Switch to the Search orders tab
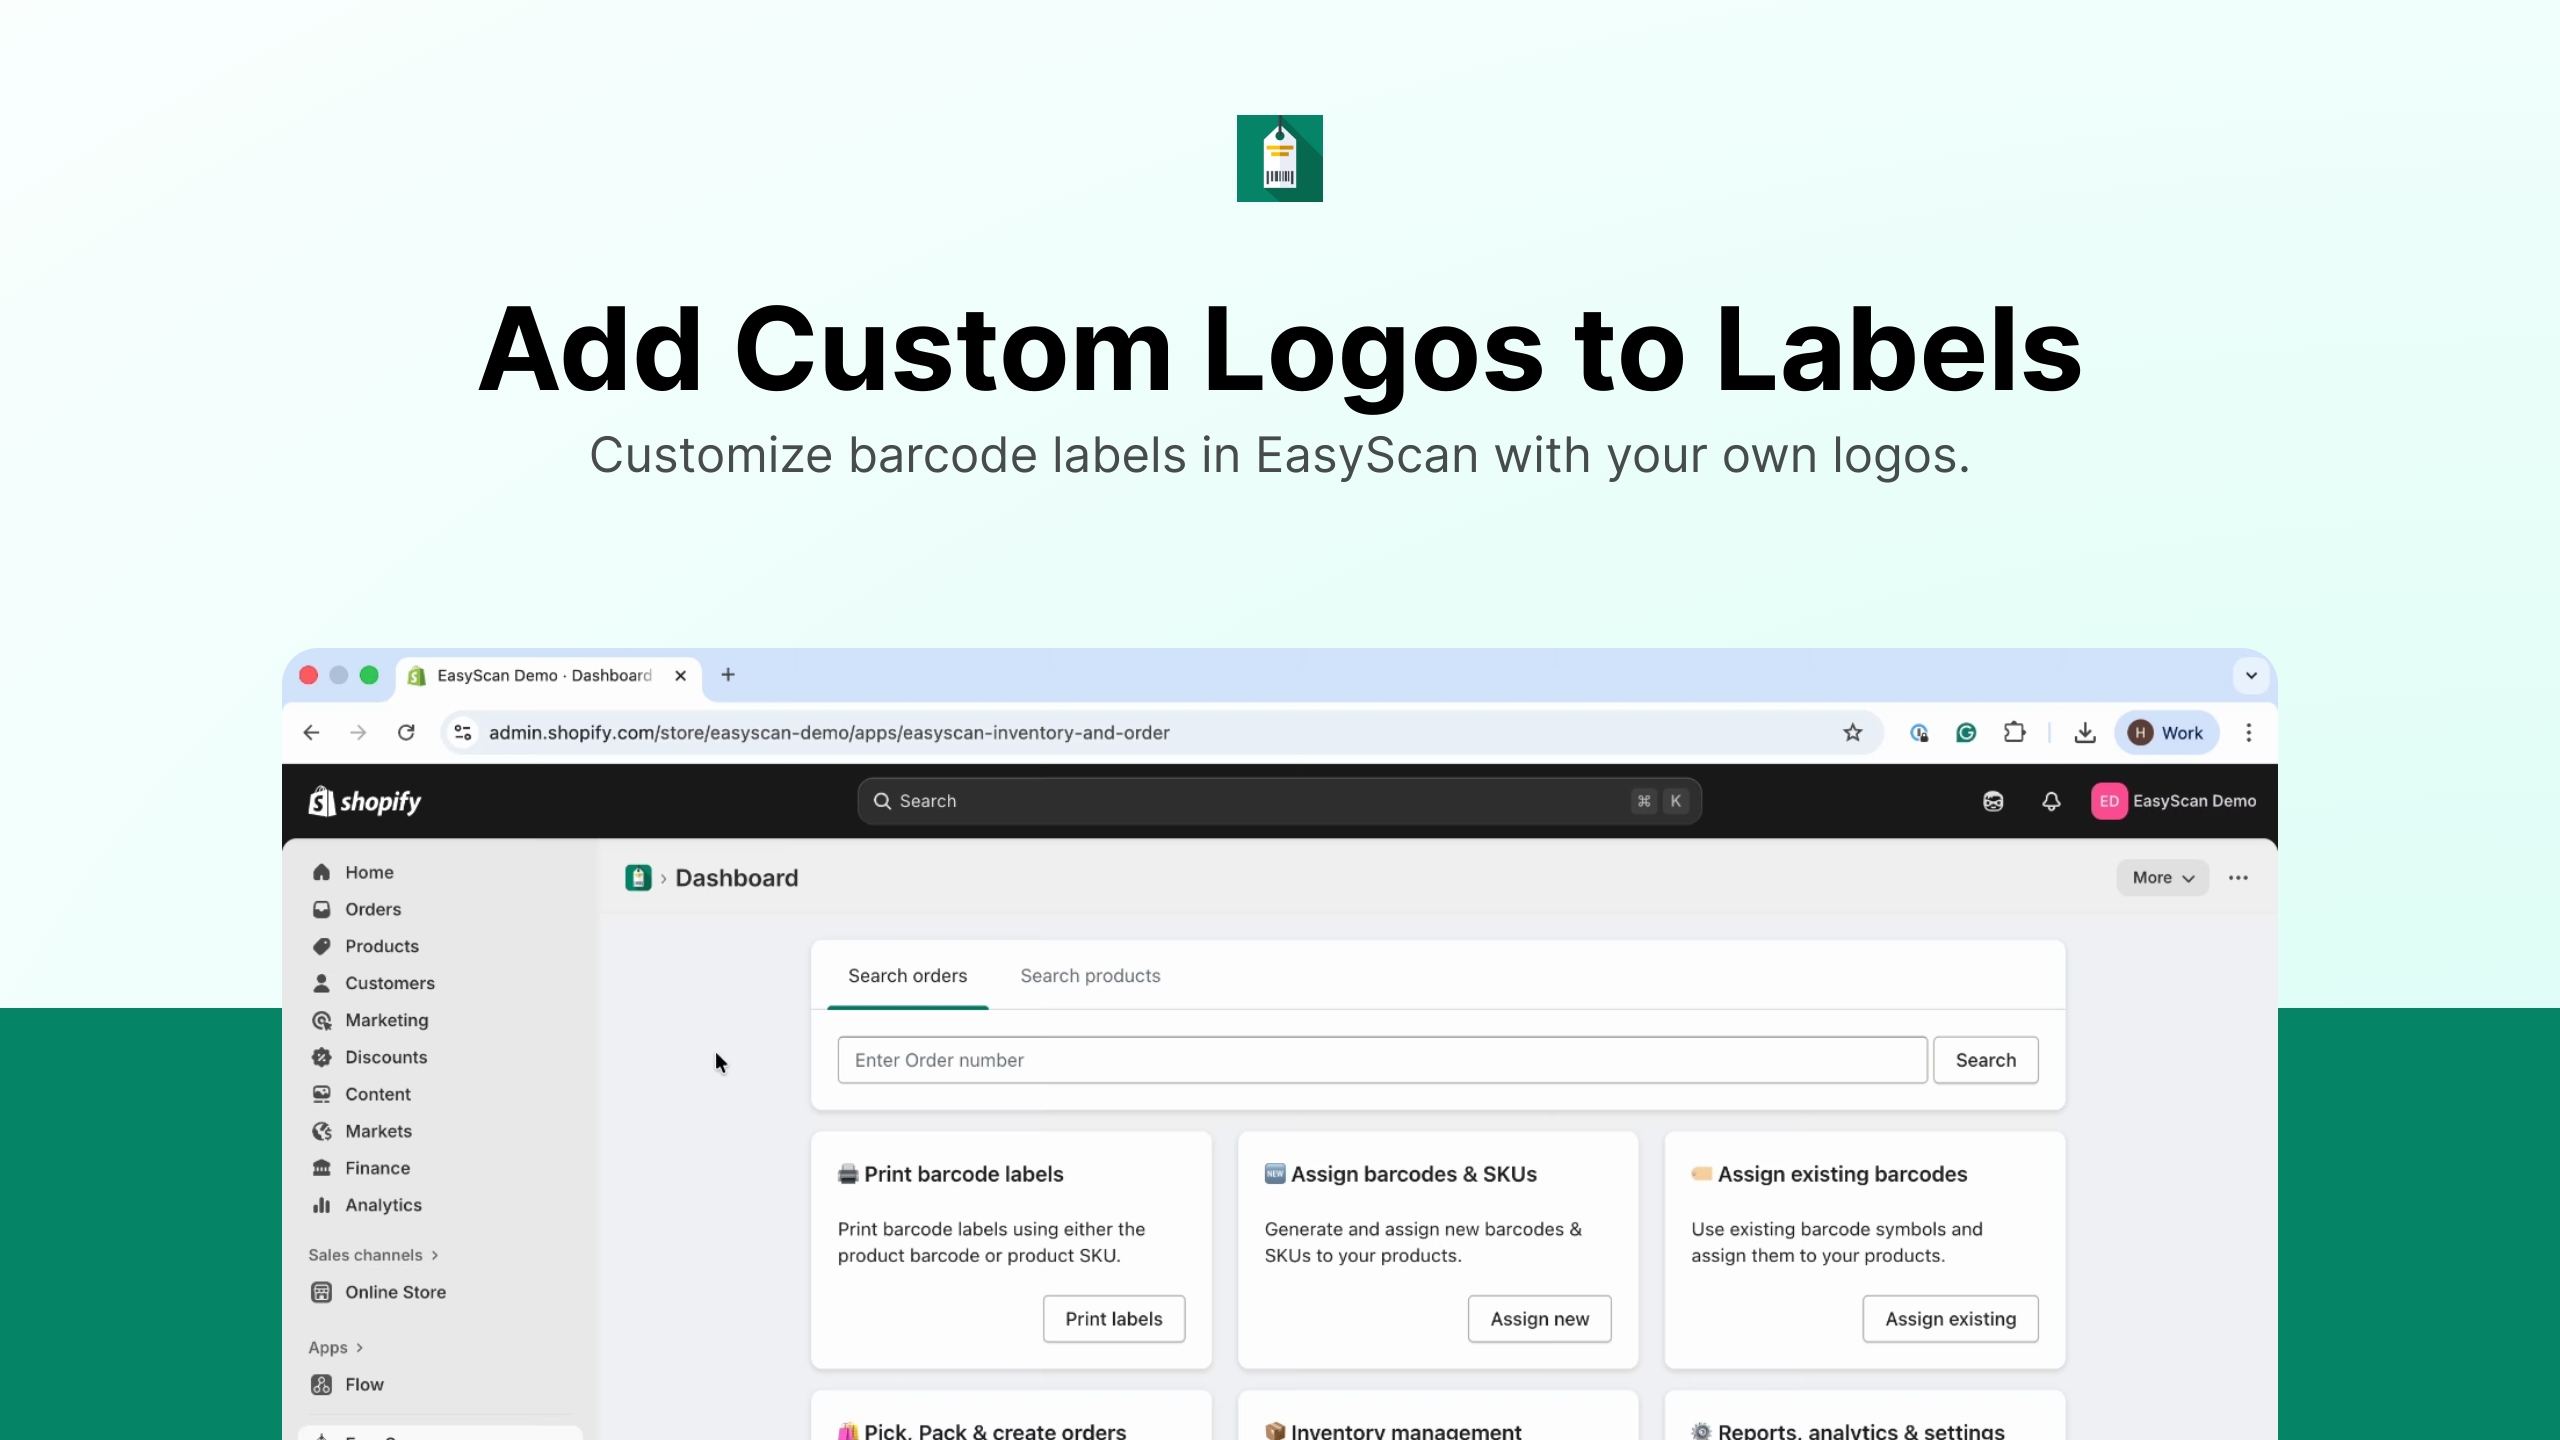This screenshot has width=2560, height=1440. (x=908, y=976)
